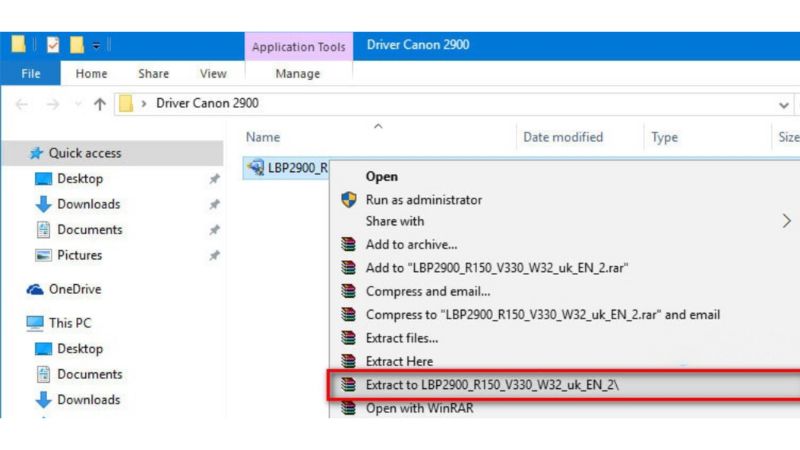
Task: Click the WinRAR icon beside Extract Here
Action: [x=348, y=361]
